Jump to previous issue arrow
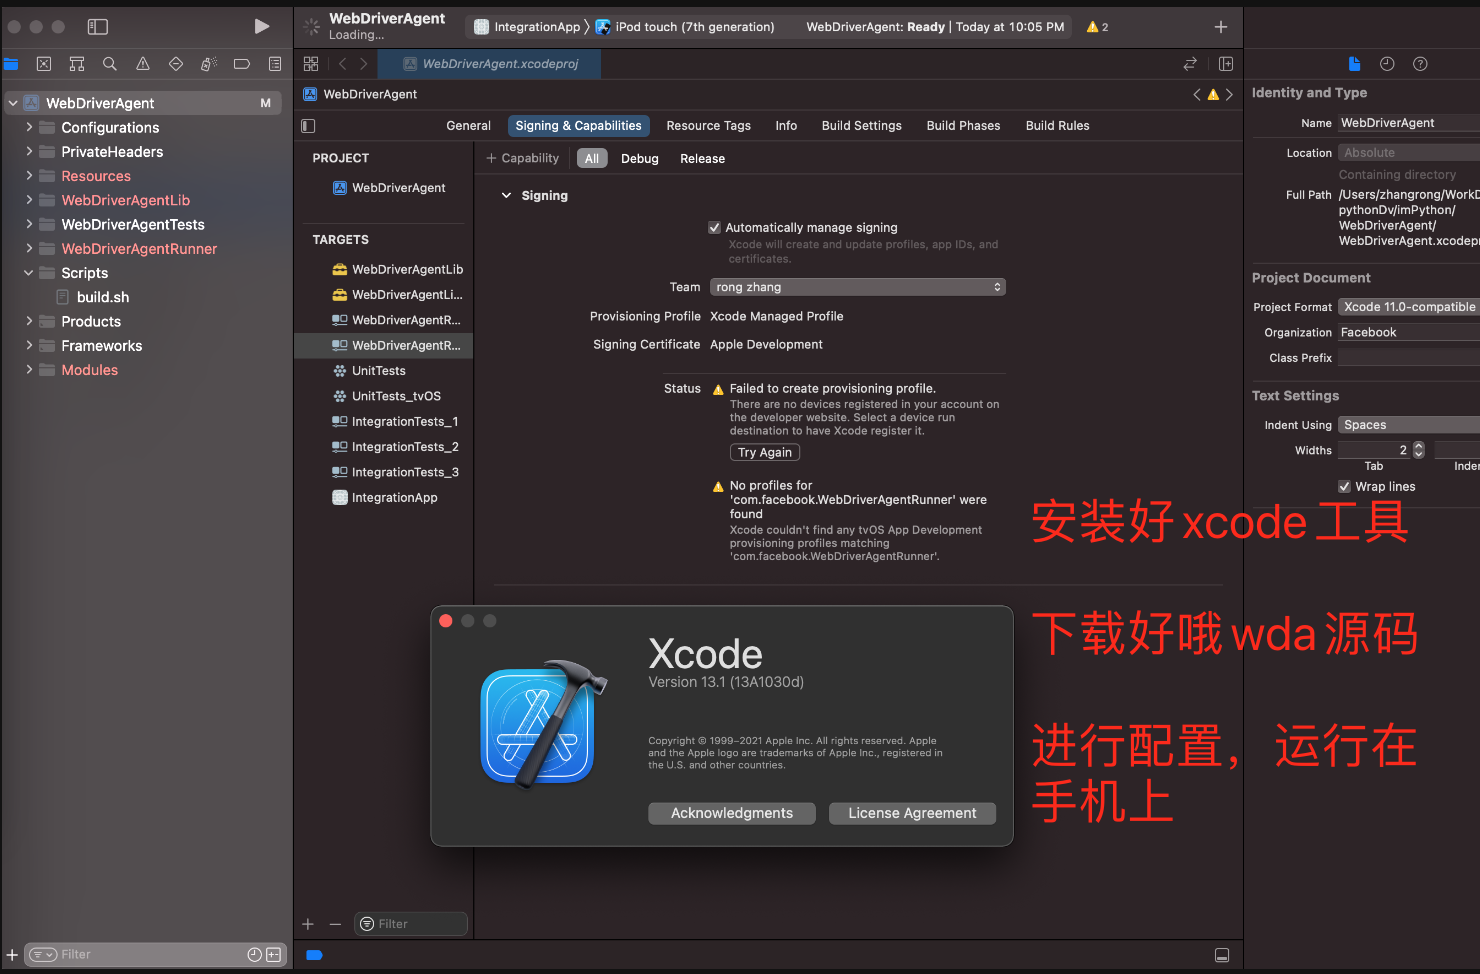This screenshot has height=974, width=1480. (1197, 95)
